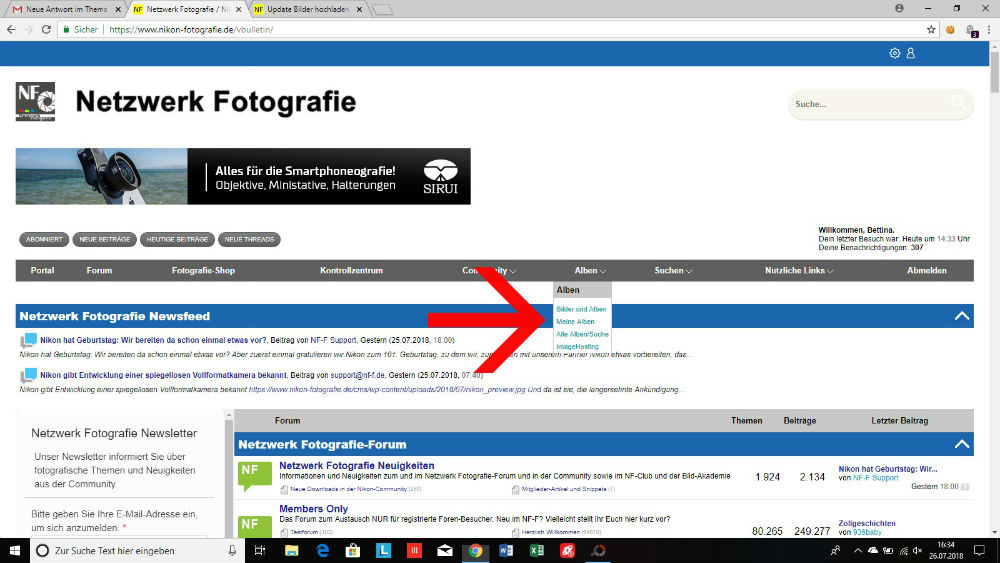Go to Forum in the navigation bar
The image size is (1000, 563).
(99, 270)
